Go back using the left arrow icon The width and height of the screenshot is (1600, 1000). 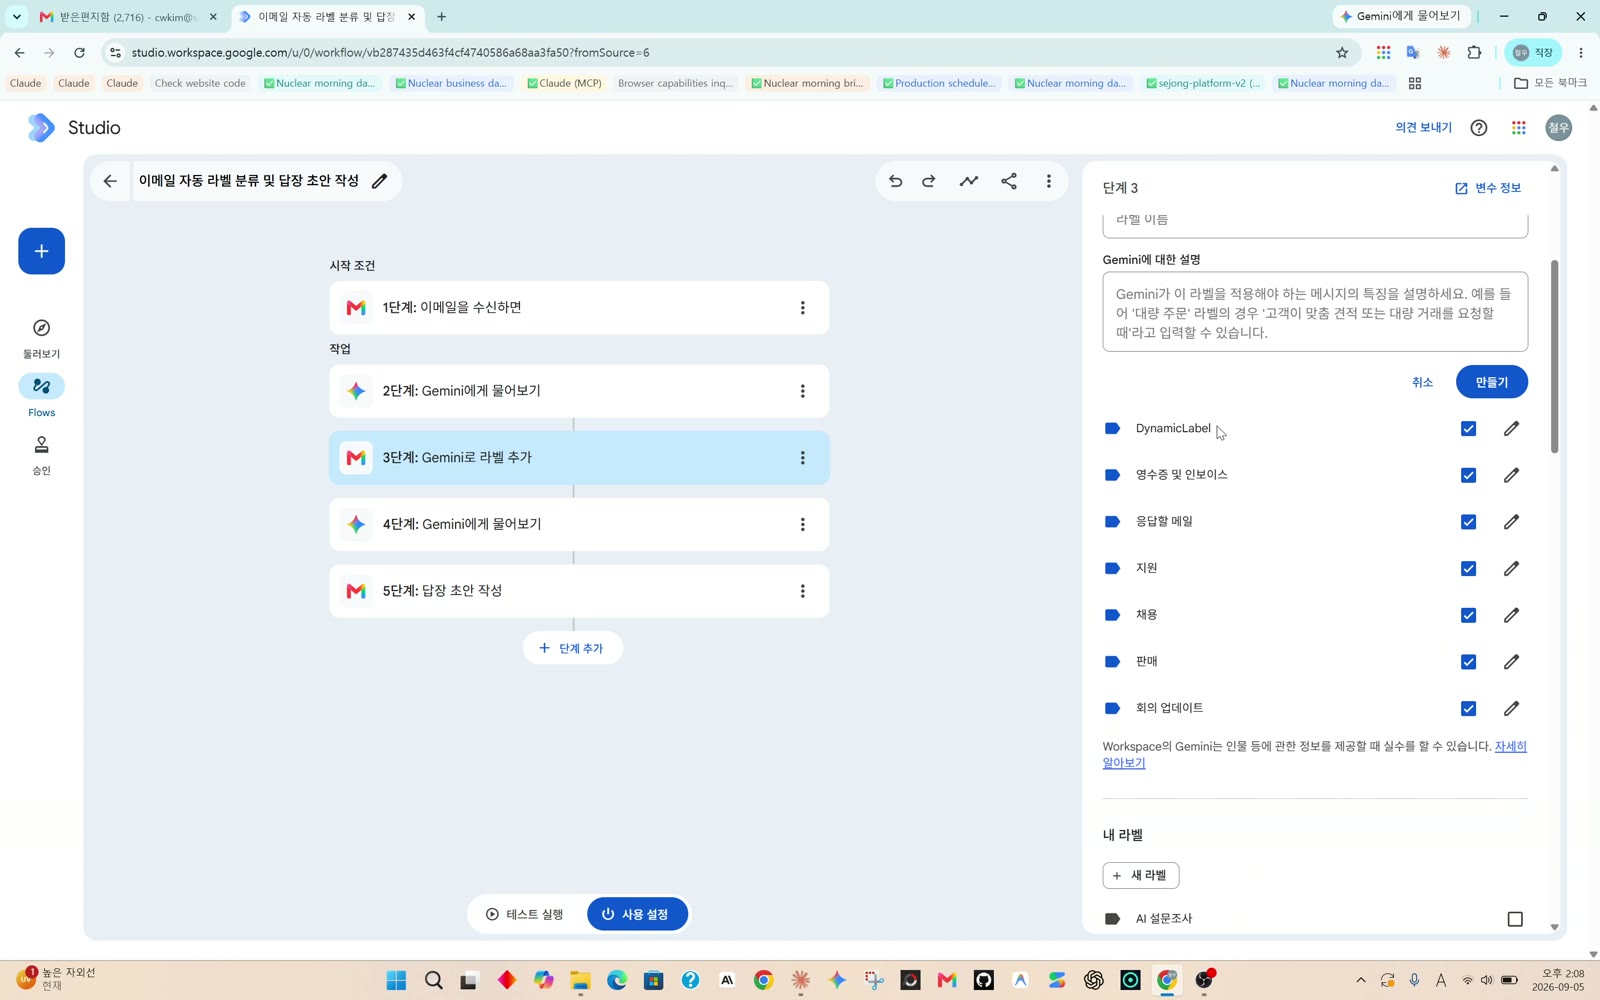coord(110,181)
